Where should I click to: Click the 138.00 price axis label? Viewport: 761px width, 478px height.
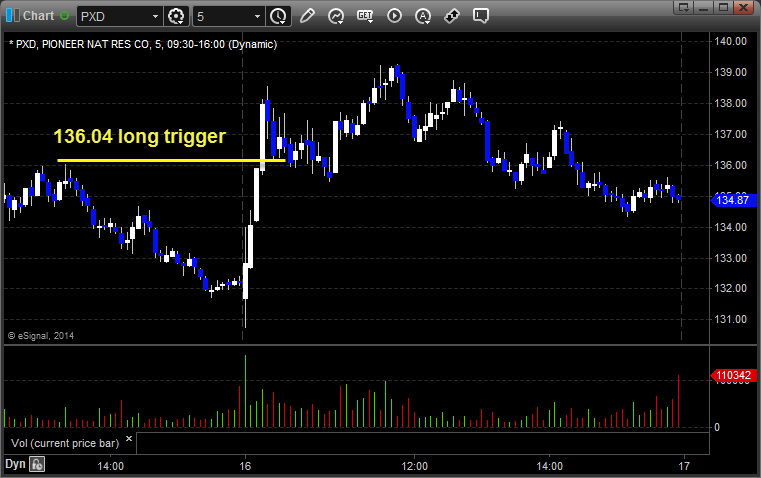[x=730, y=103]
